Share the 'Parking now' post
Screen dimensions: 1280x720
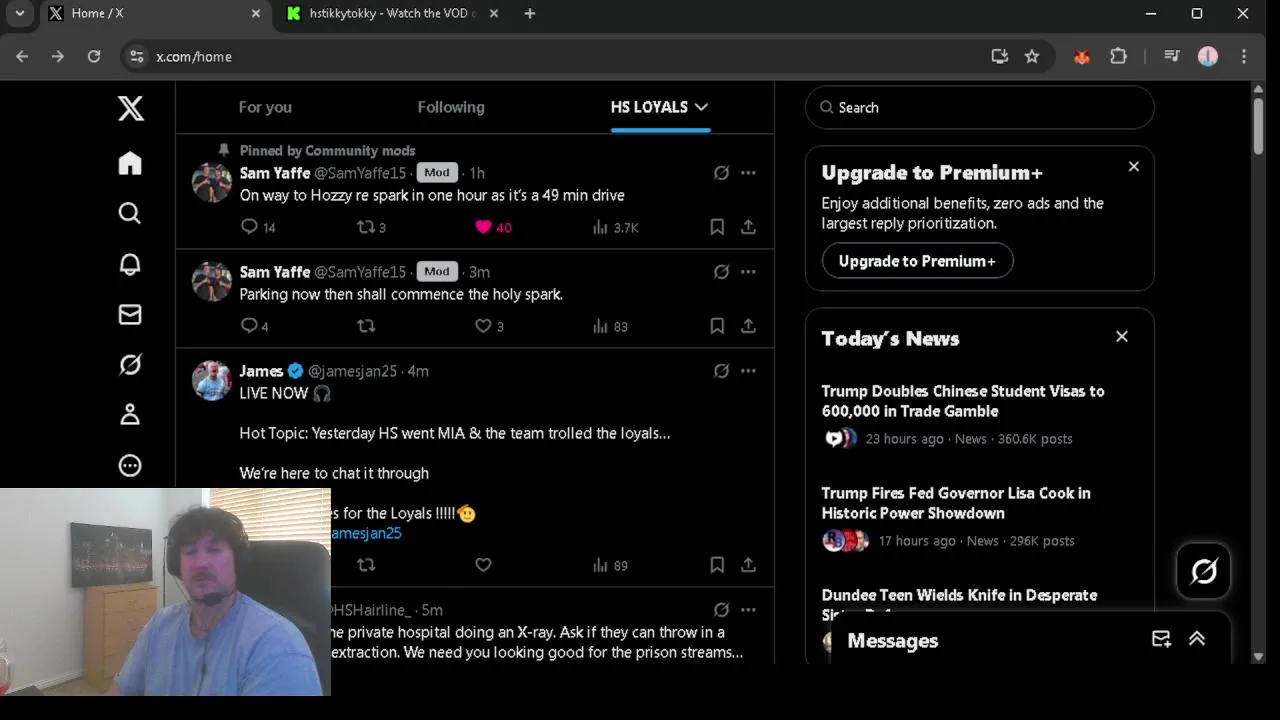point(748,326)
